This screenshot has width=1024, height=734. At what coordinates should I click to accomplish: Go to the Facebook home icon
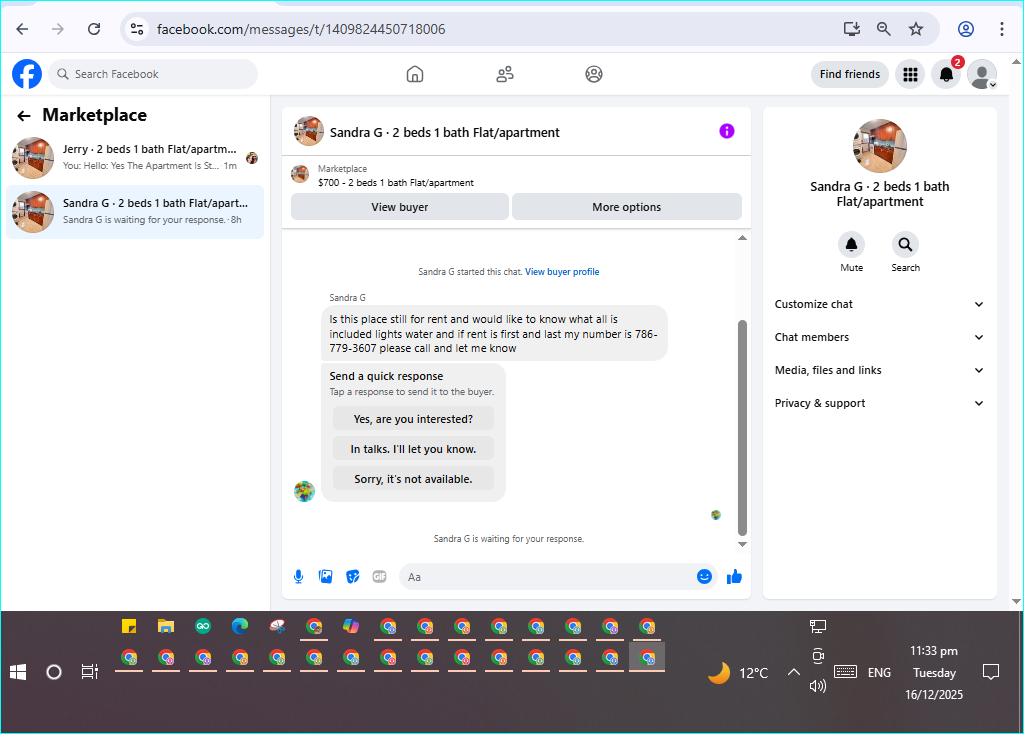415,74
